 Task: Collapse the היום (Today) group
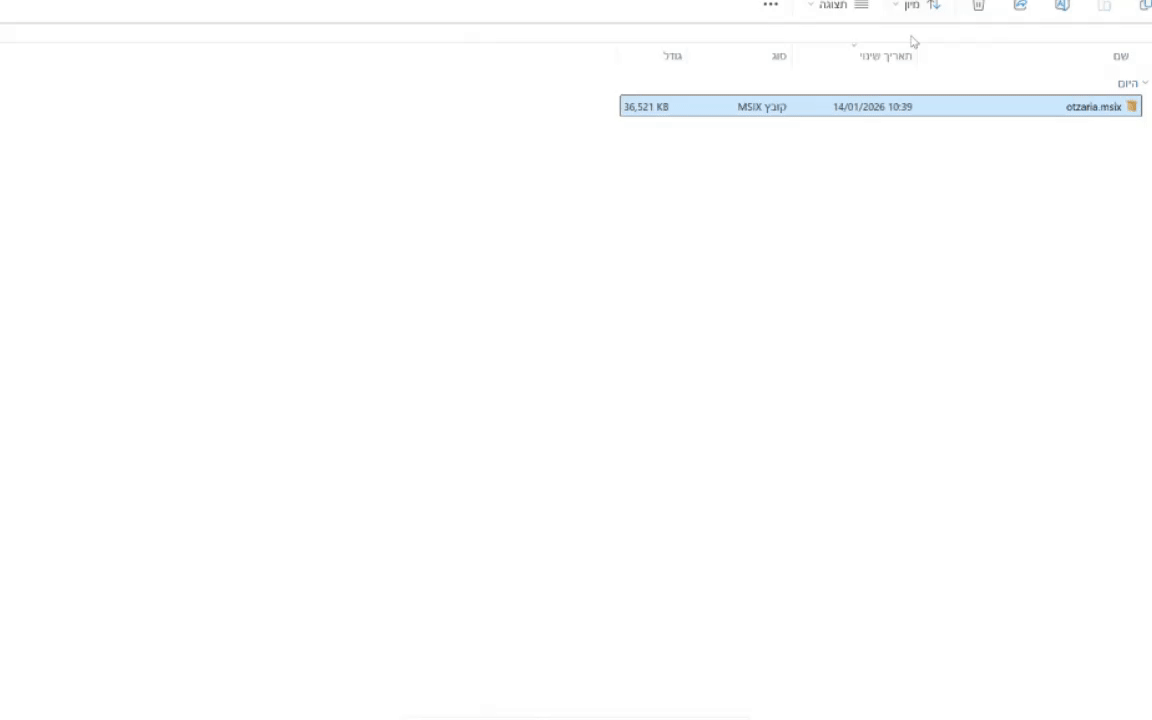coord(1144,83)
